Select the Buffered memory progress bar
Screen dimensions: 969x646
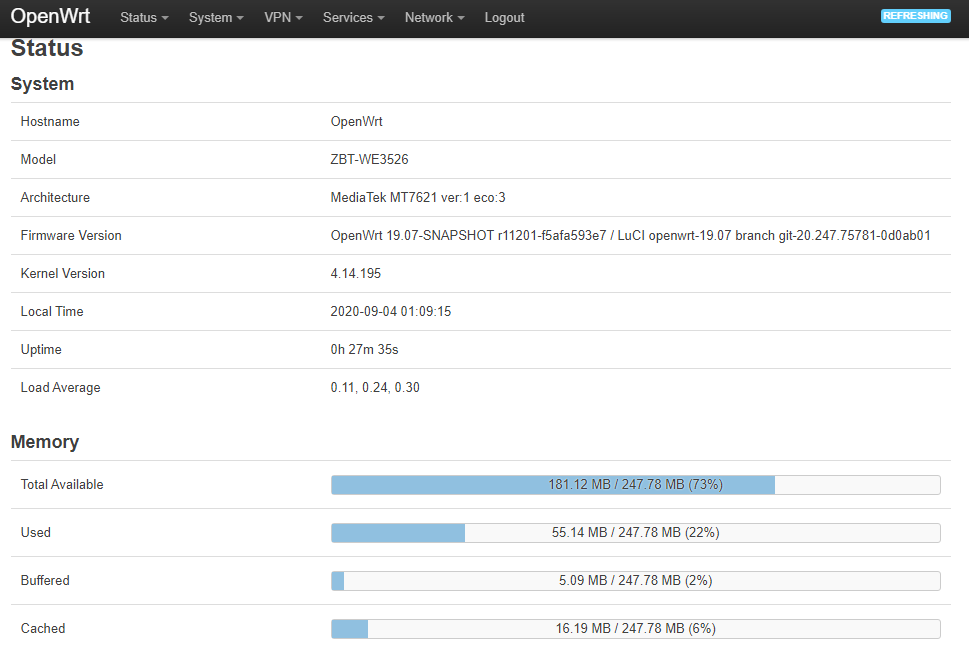(x=635, y=580)
